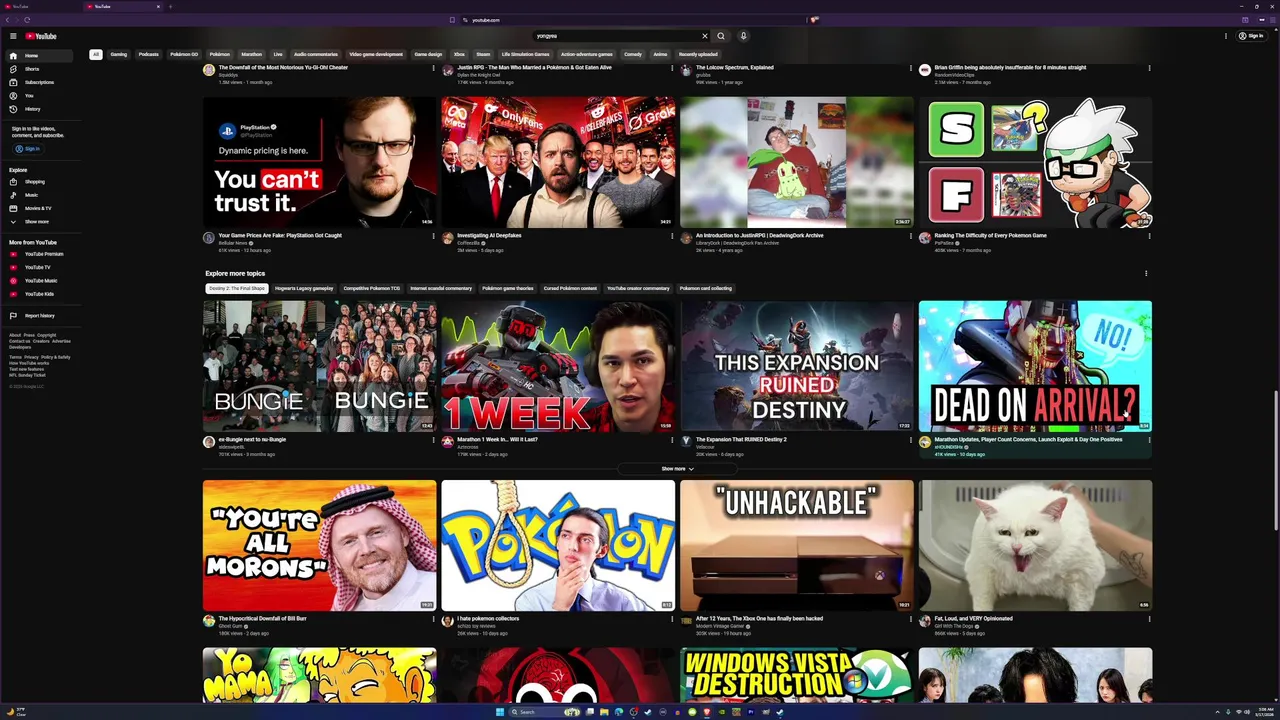This screenshot has width=1280, height=720.
Task: Open YouTube Premium from sidebar
Action: click(x=38, y=254)
